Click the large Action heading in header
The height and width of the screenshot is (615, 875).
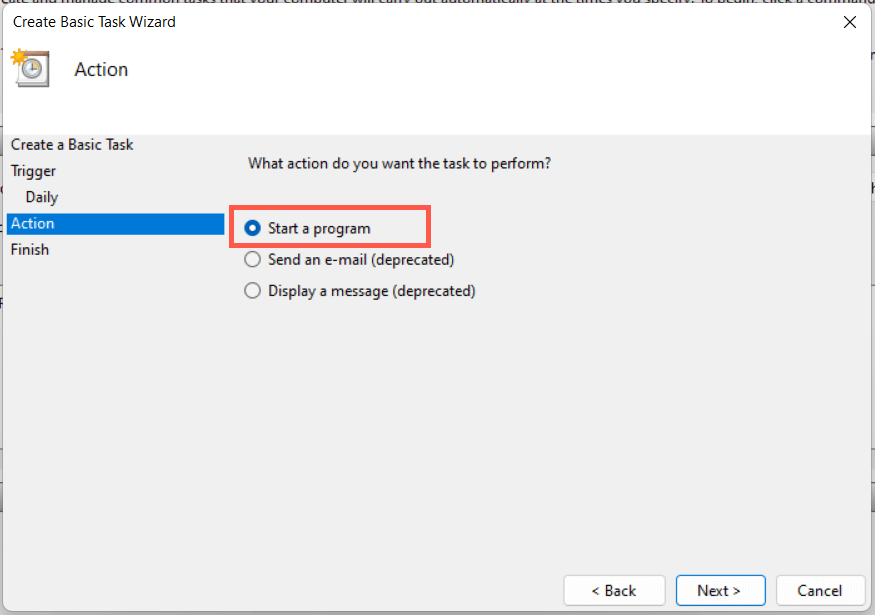101,70
